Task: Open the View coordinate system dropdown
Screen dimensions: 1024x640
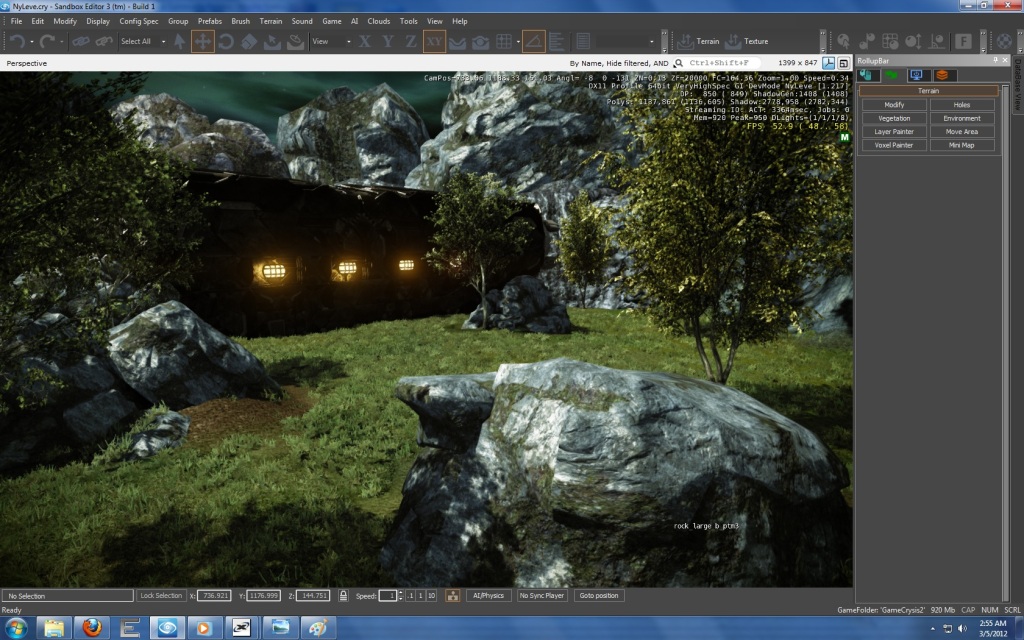Action: 331,41
